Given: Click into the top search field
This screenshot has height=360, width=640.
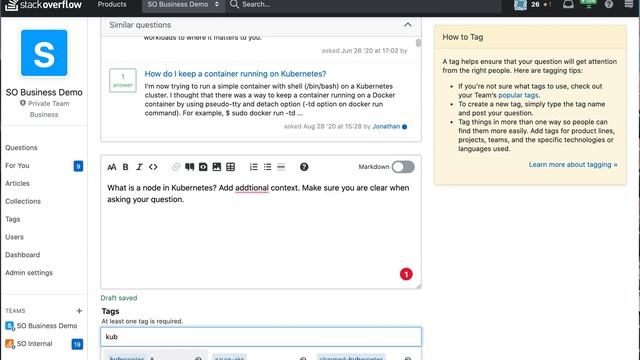Looking at the screenshot, I should [x=363, y=4].
